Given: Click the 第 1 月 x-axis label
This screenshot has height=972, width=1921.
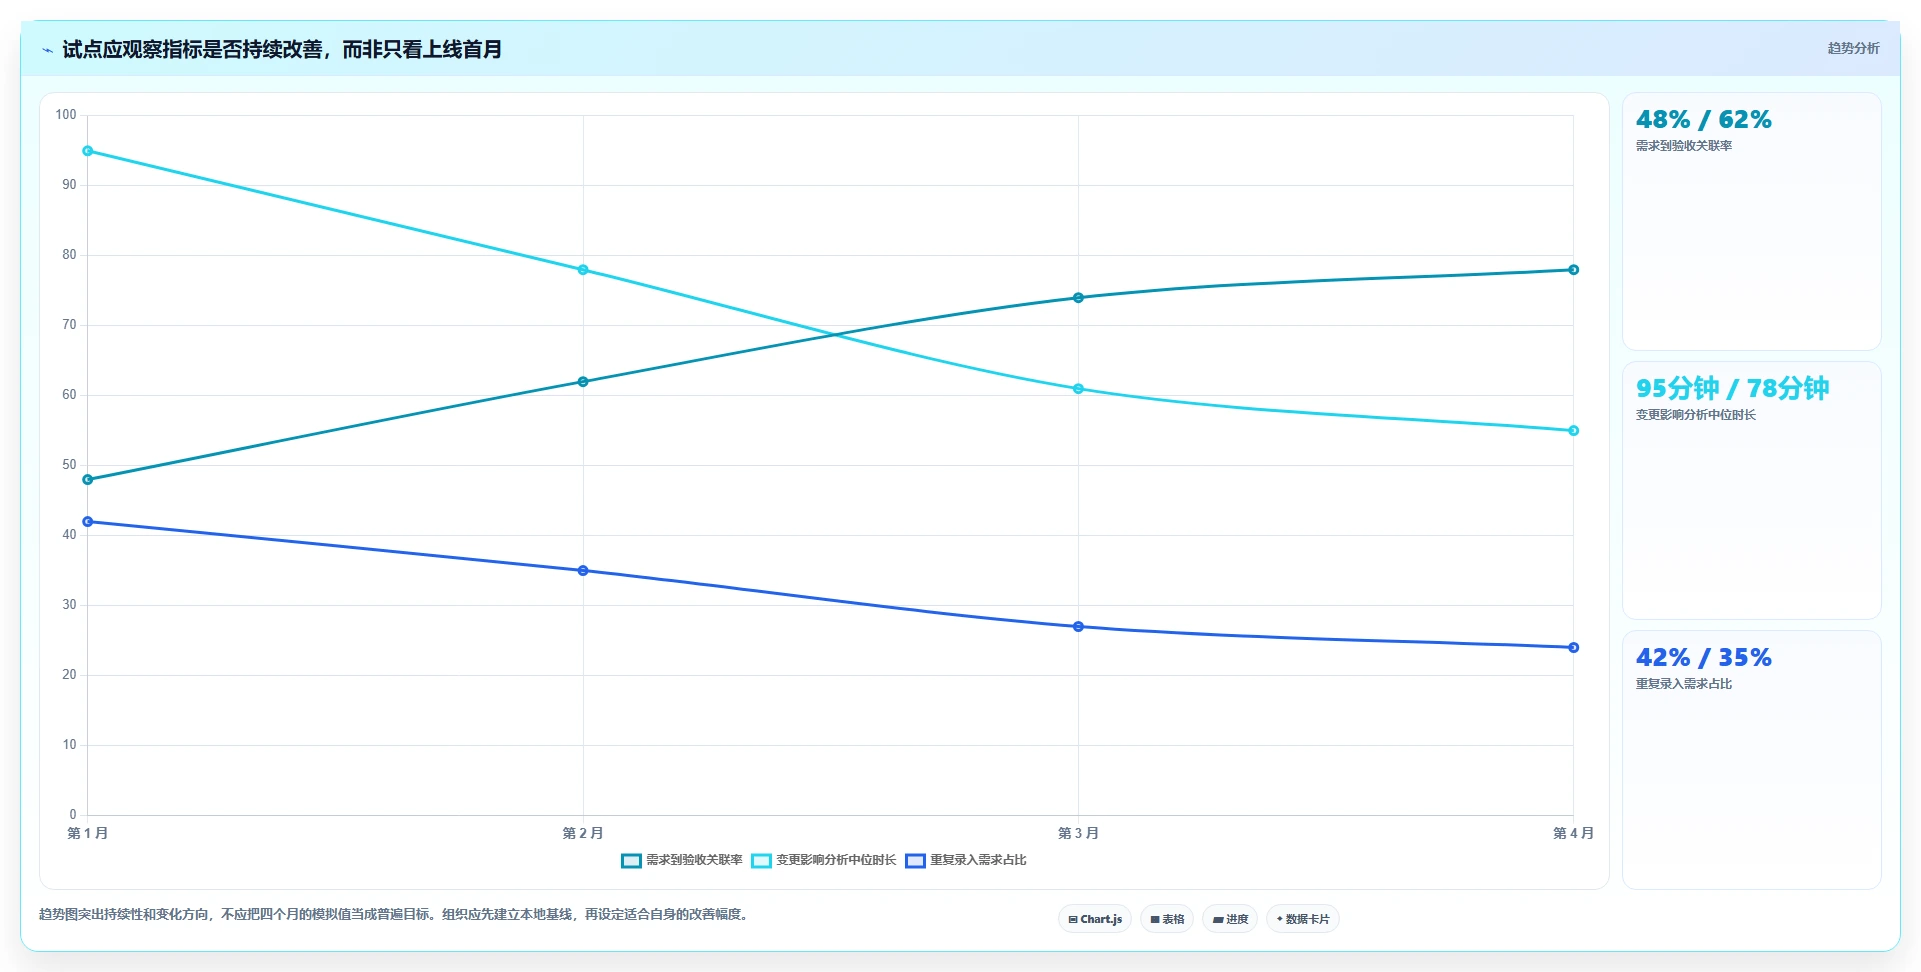Looking at the screenshot, I should pyautogui.click(x=88, y=833).
